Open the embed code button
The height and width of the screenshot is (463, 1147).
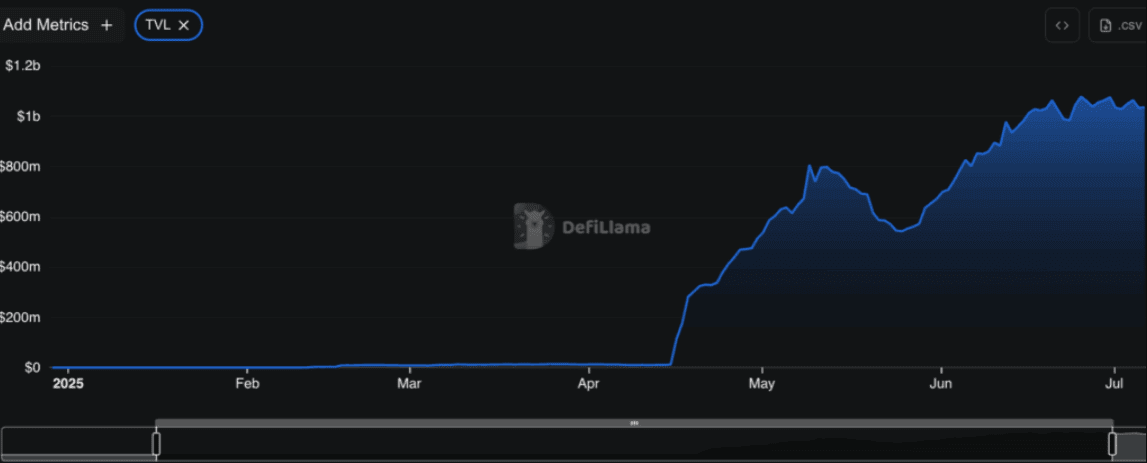pos(1062,25)
